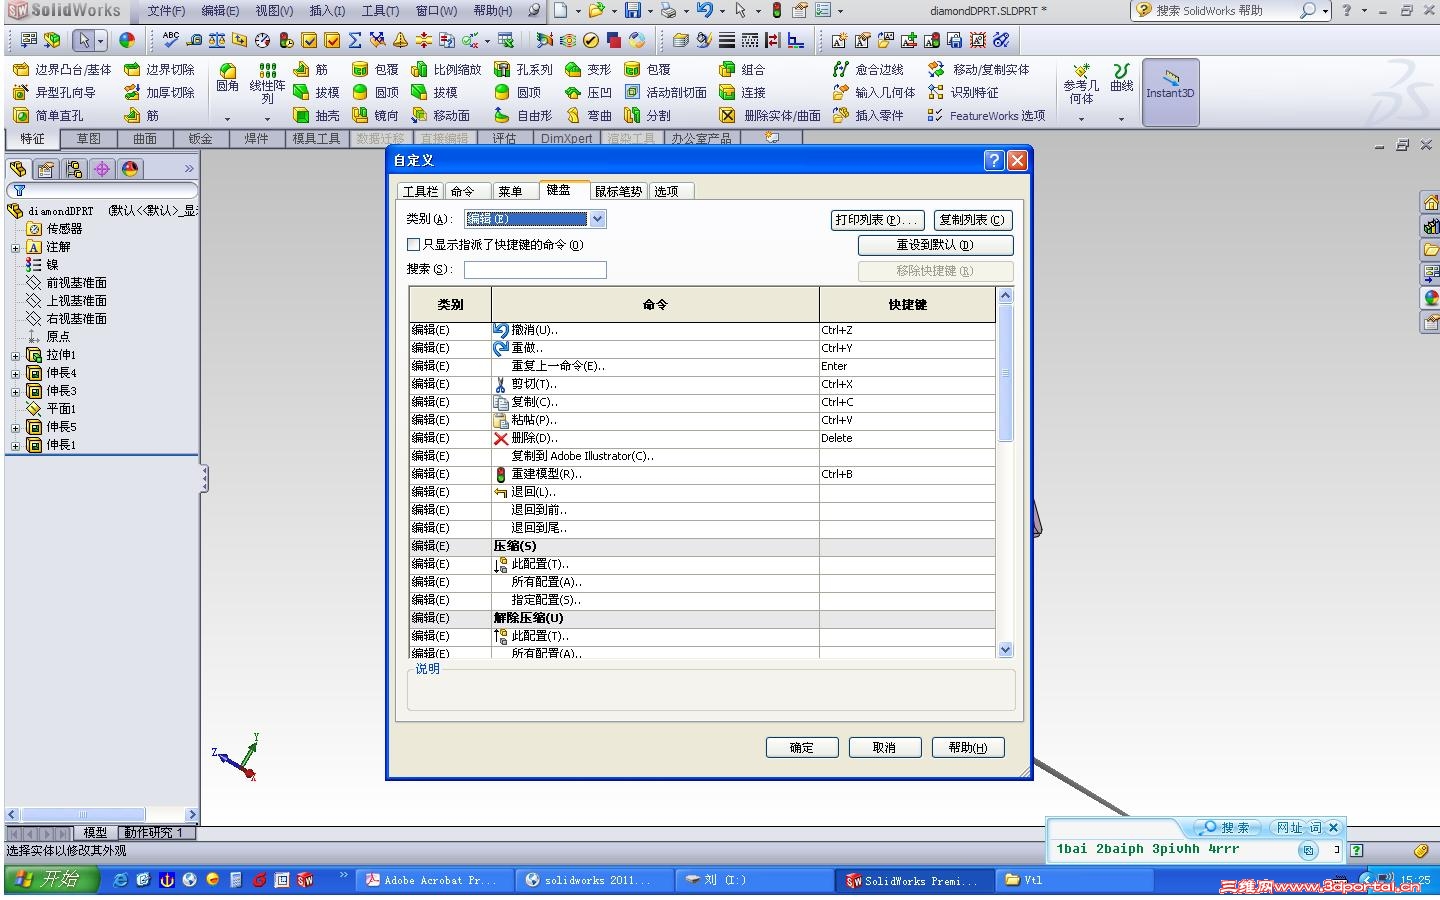This screenshot has width=1440, height=900.
Task: Click the 线性阵列 pattern tool icon
Action: point(267,84)
